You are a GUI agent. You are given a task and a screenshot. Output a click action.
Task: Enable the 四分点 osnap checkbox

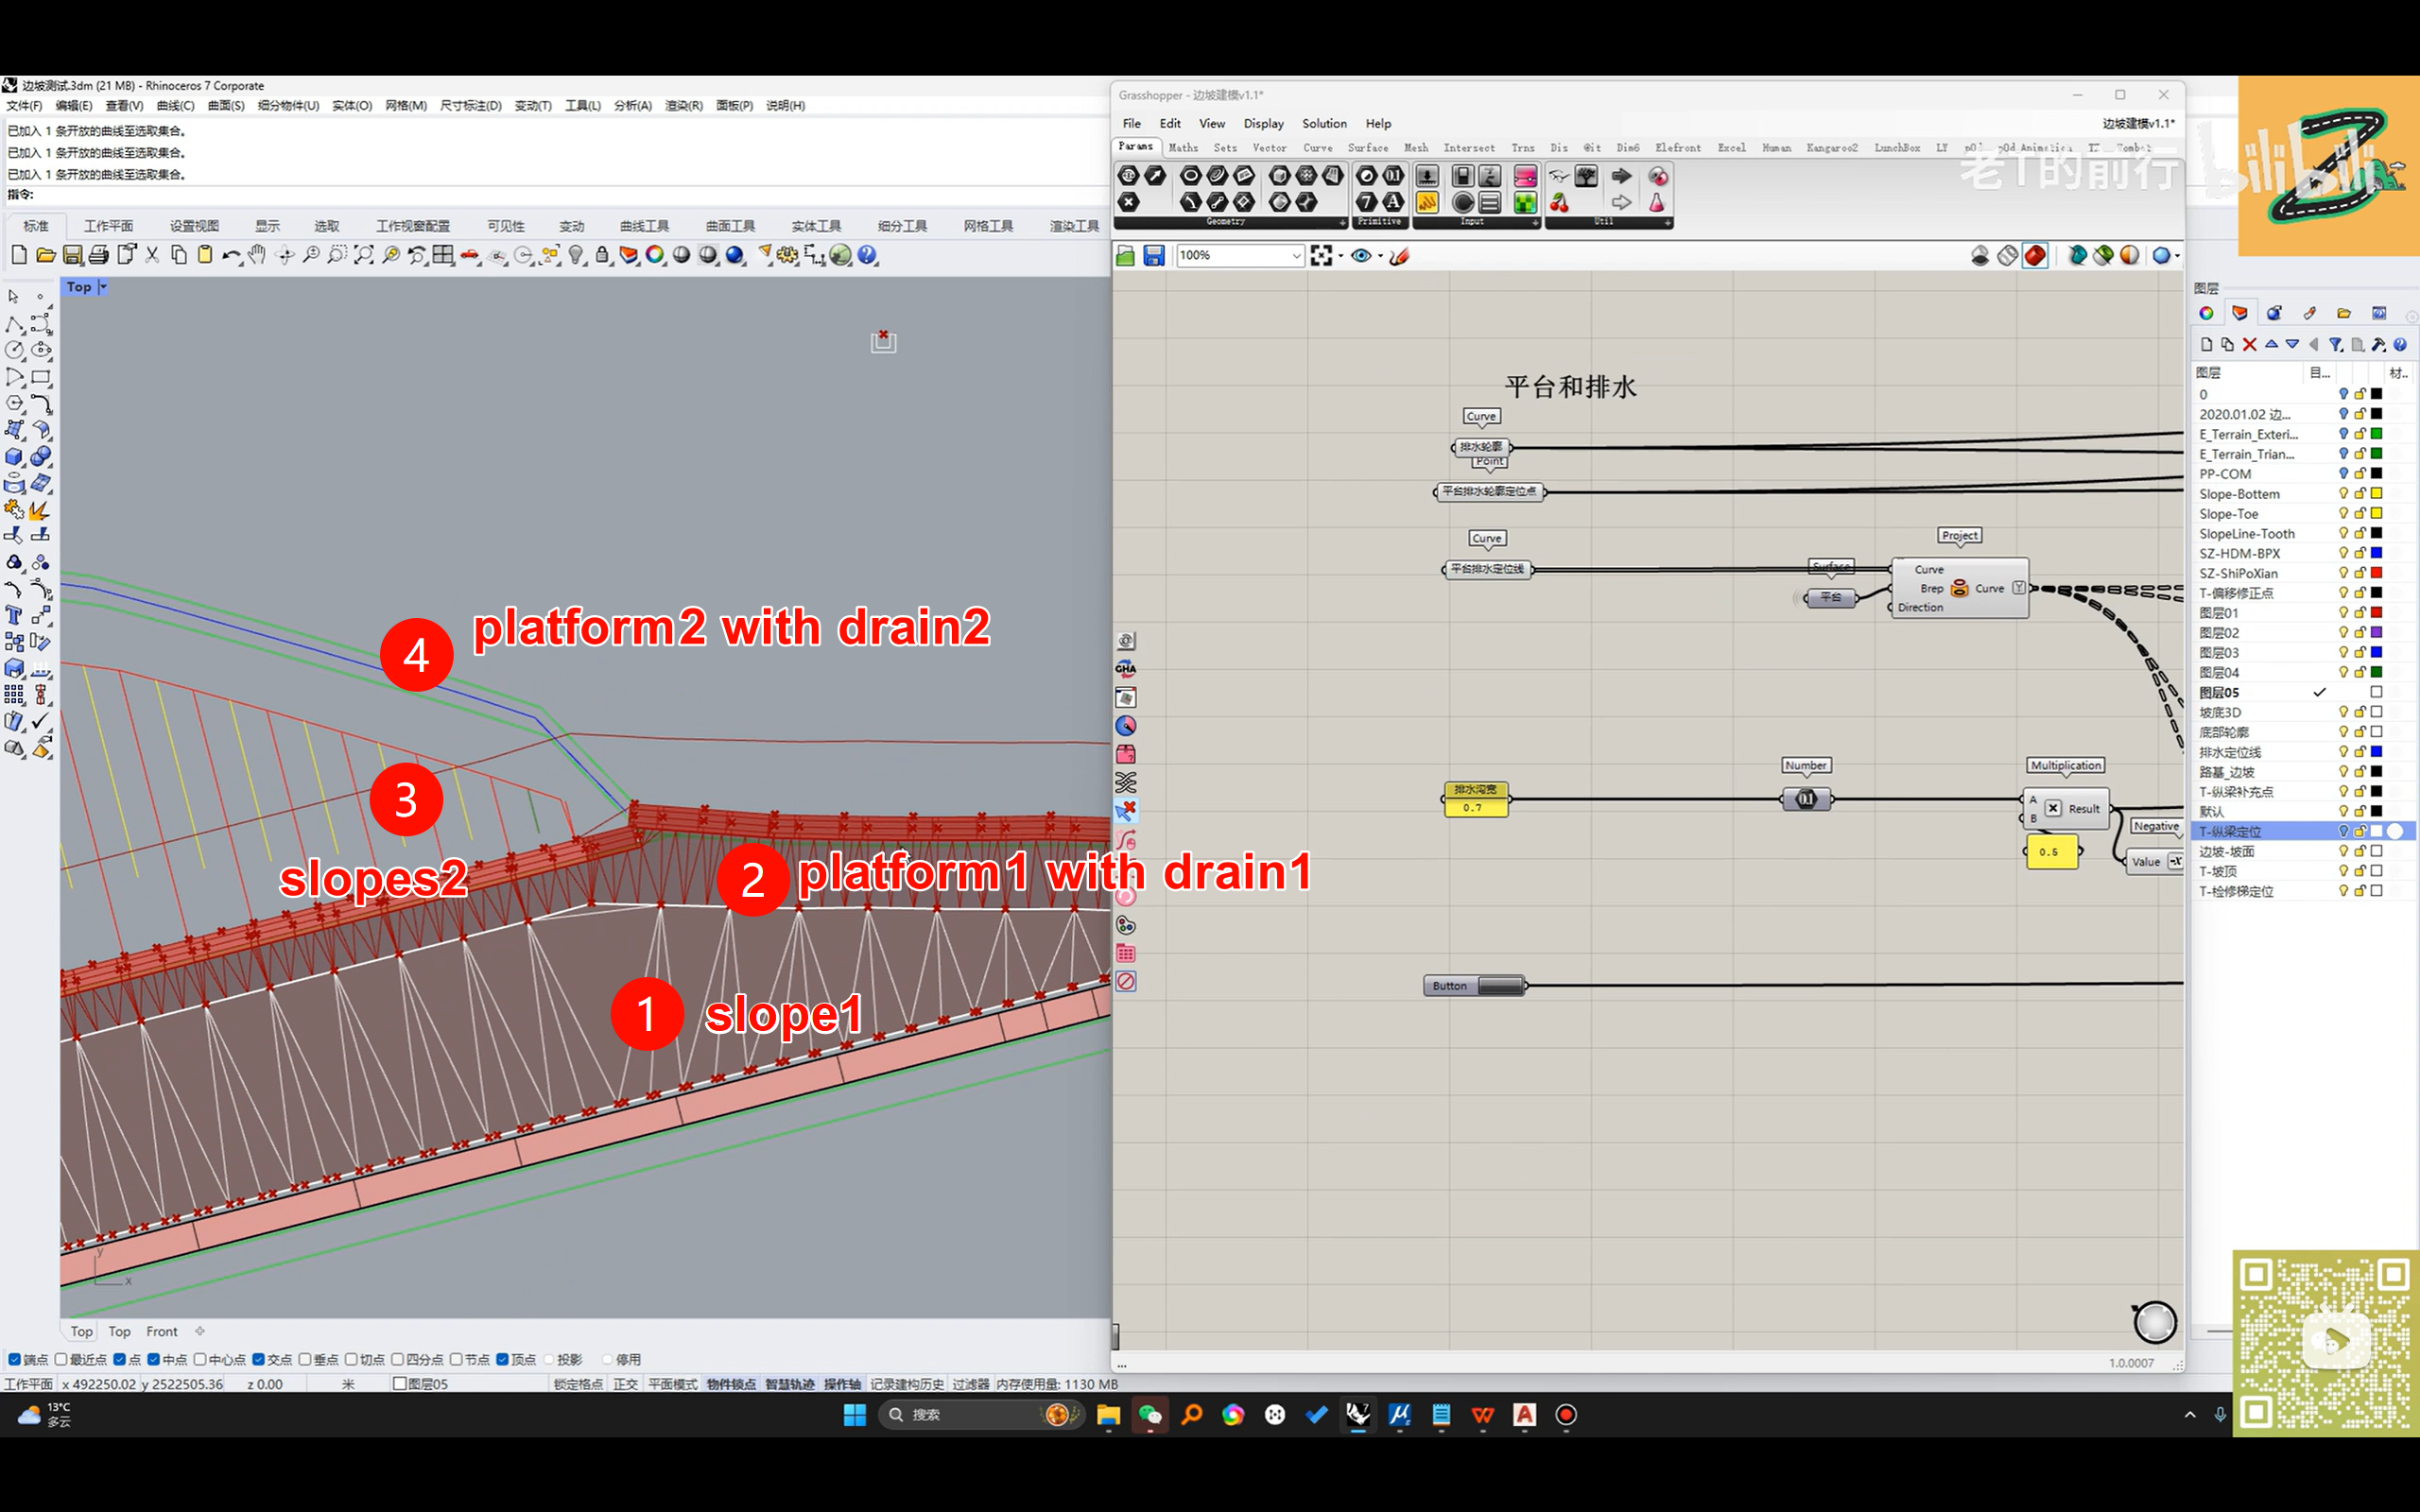pyautogui.click(x=398, y=1359)
